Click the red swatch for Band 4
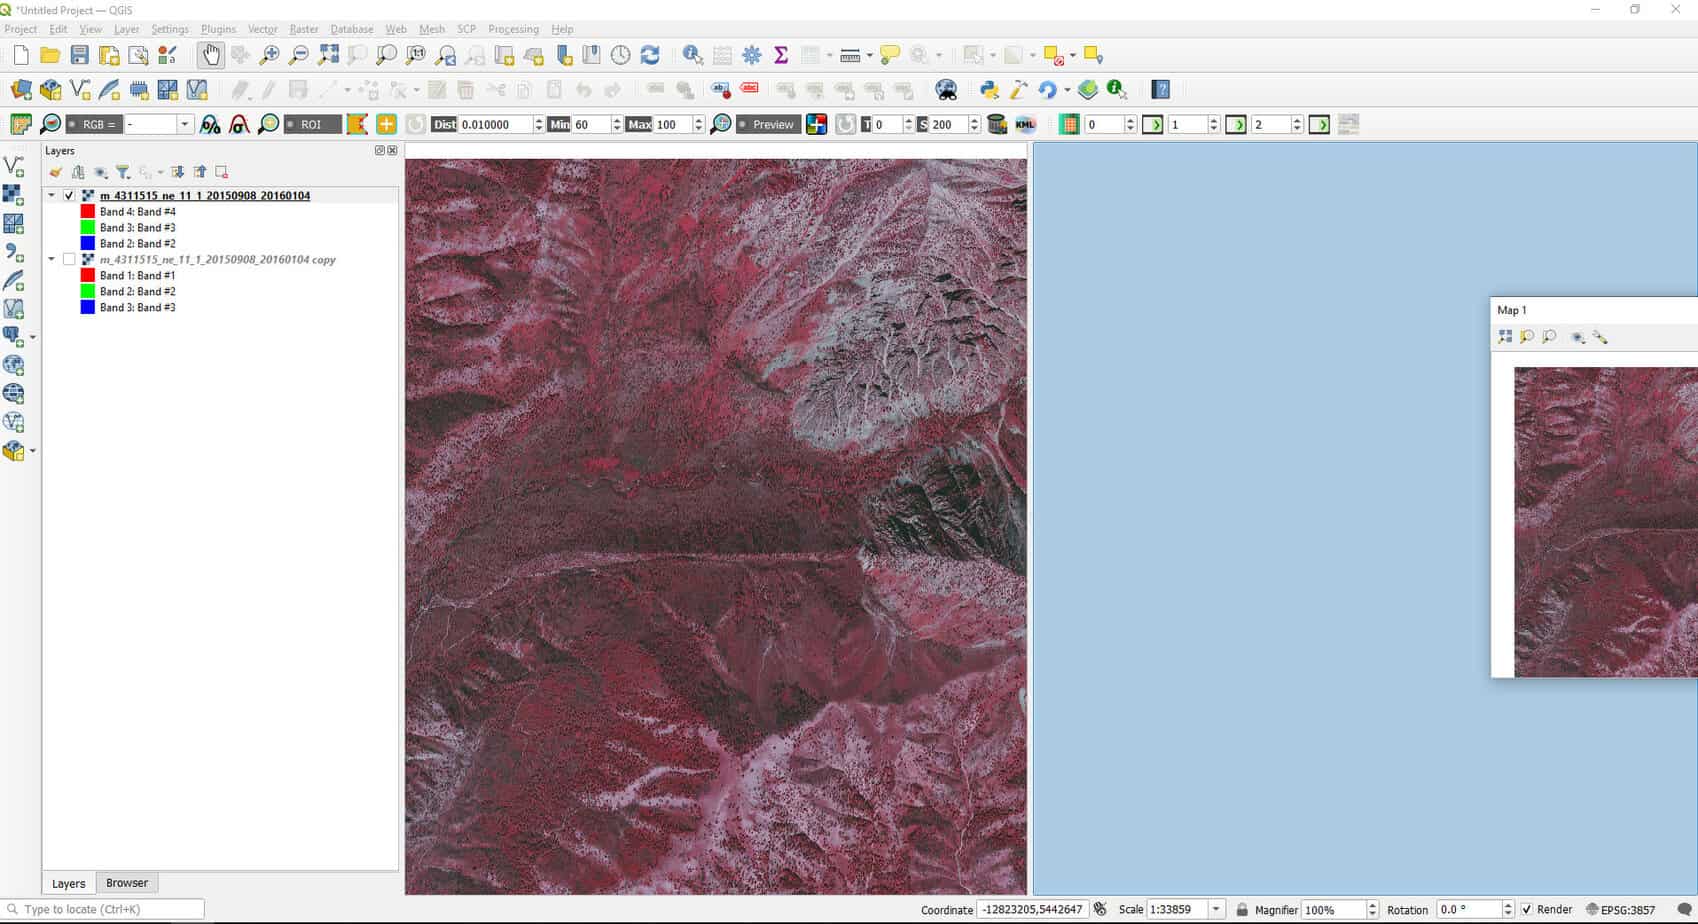 point(88,211)
